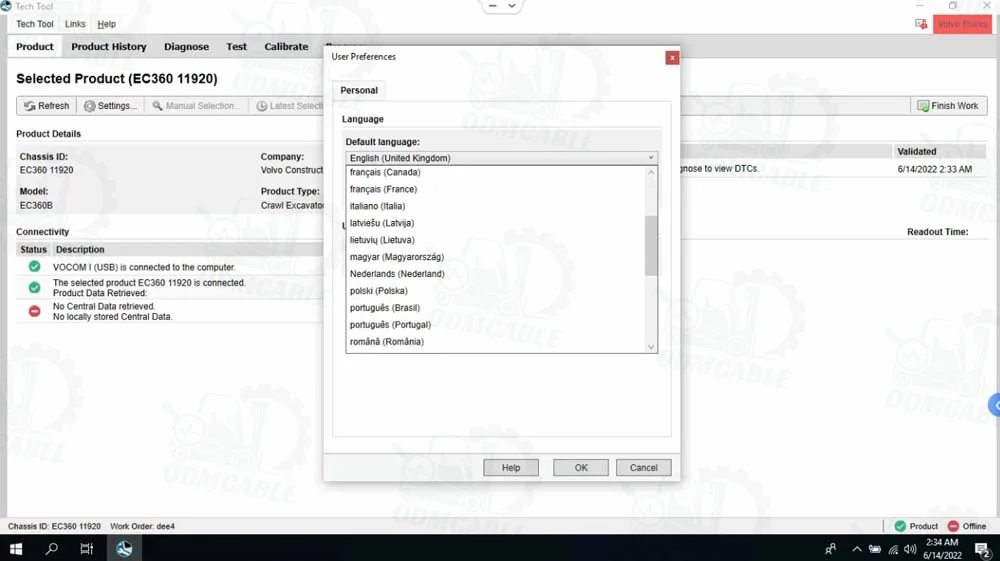Image resolution: width=1000 pixels, height=561 pixels.
Task: Click the Work Order dee4 status text
Action: [x=142, y=526]
